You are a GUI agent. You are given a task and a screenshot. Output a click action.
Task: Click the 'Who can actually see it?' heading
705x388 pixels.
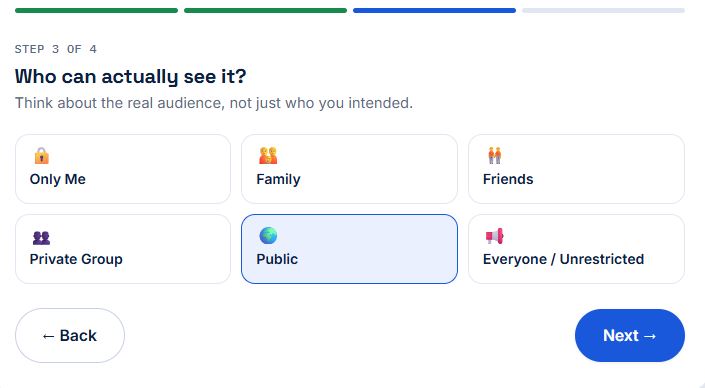click(x=130, y=76)
